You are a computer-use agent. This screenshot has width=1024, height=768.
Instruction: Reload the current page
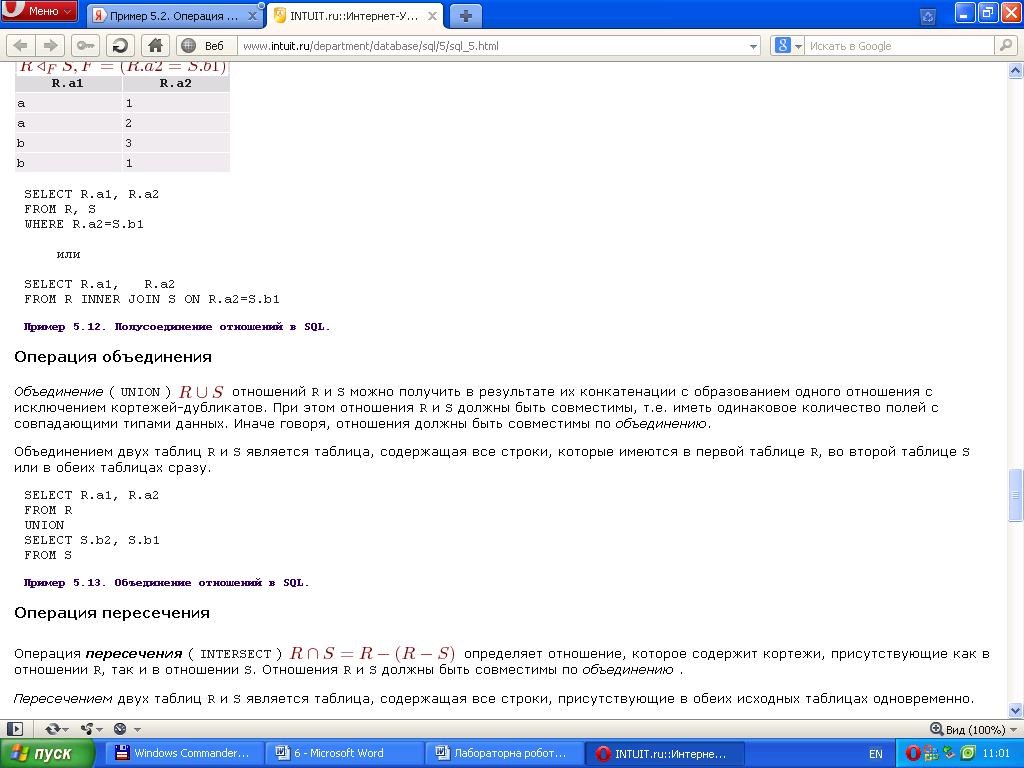[x=120, y=45]
